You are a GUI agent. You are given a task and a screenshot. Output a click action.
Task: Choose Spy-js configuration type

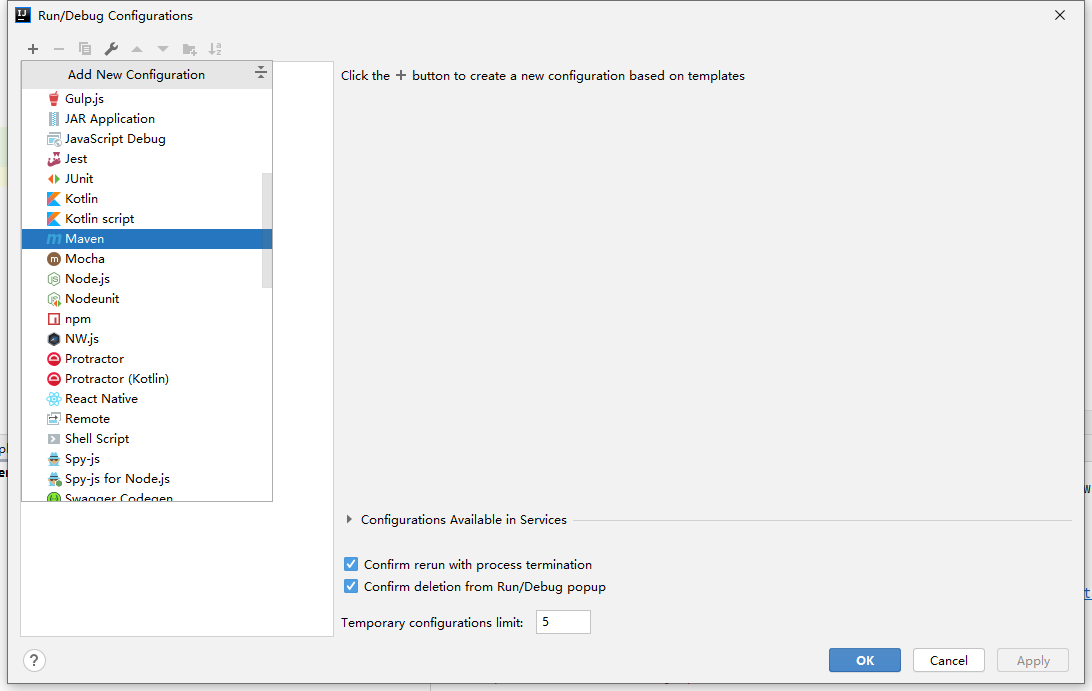[x=147, y=458]
